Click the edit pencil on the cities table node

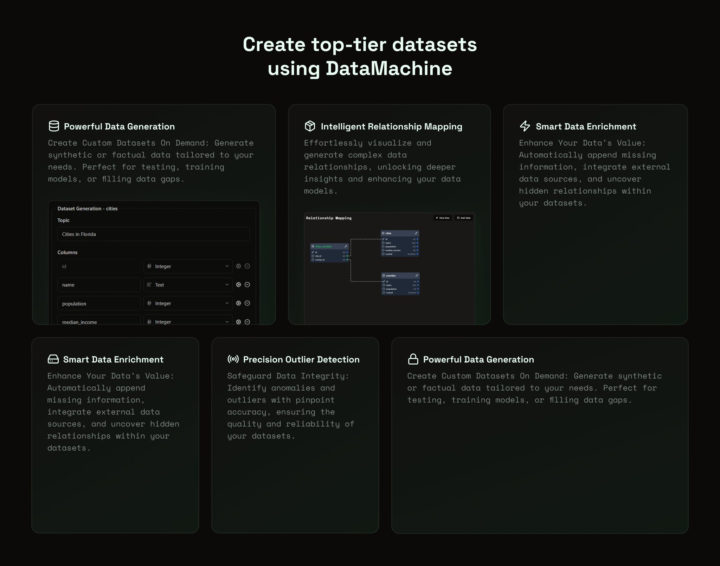pyautogui.click(x=415, y=233)
